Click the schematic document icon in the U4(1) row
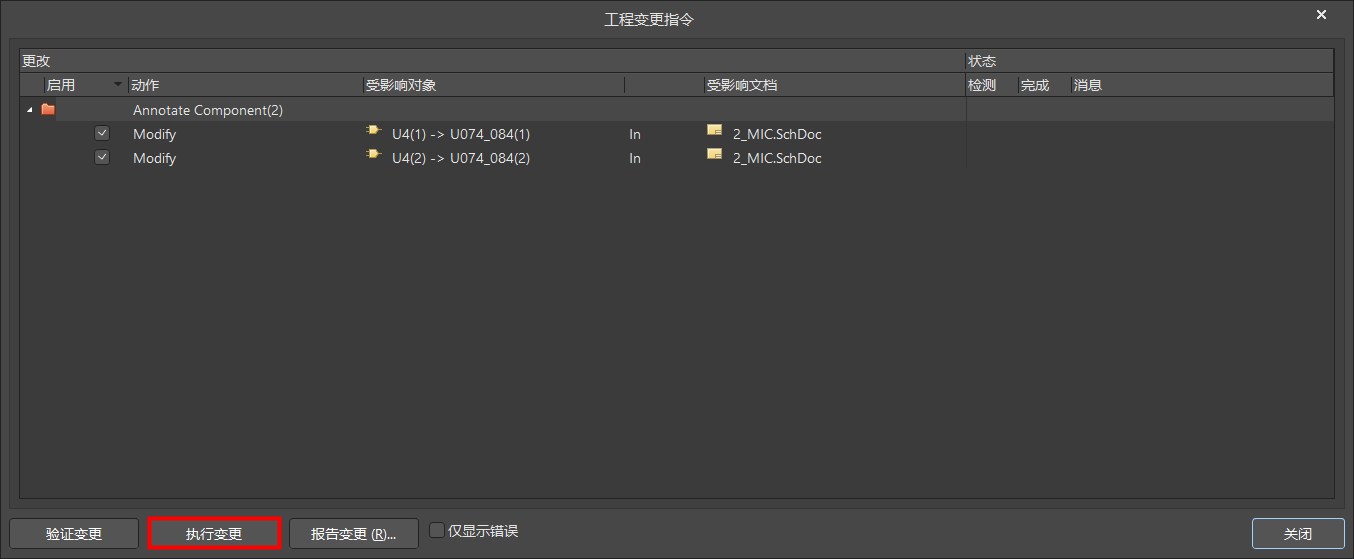Screen dimensions: 1354x559 pyautogui.click(x=714, y=131)
